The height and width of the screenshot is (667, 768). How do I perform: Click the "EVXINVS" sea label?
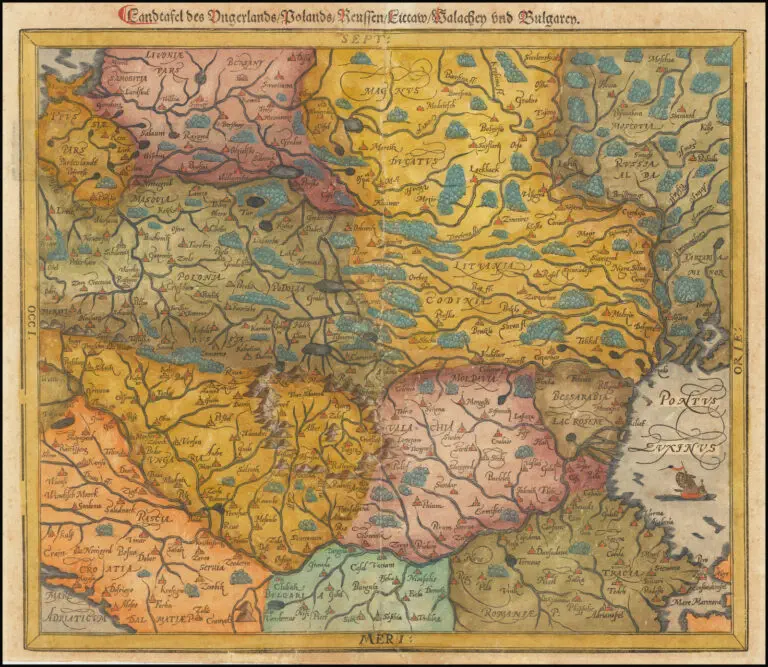pos(680,448)
